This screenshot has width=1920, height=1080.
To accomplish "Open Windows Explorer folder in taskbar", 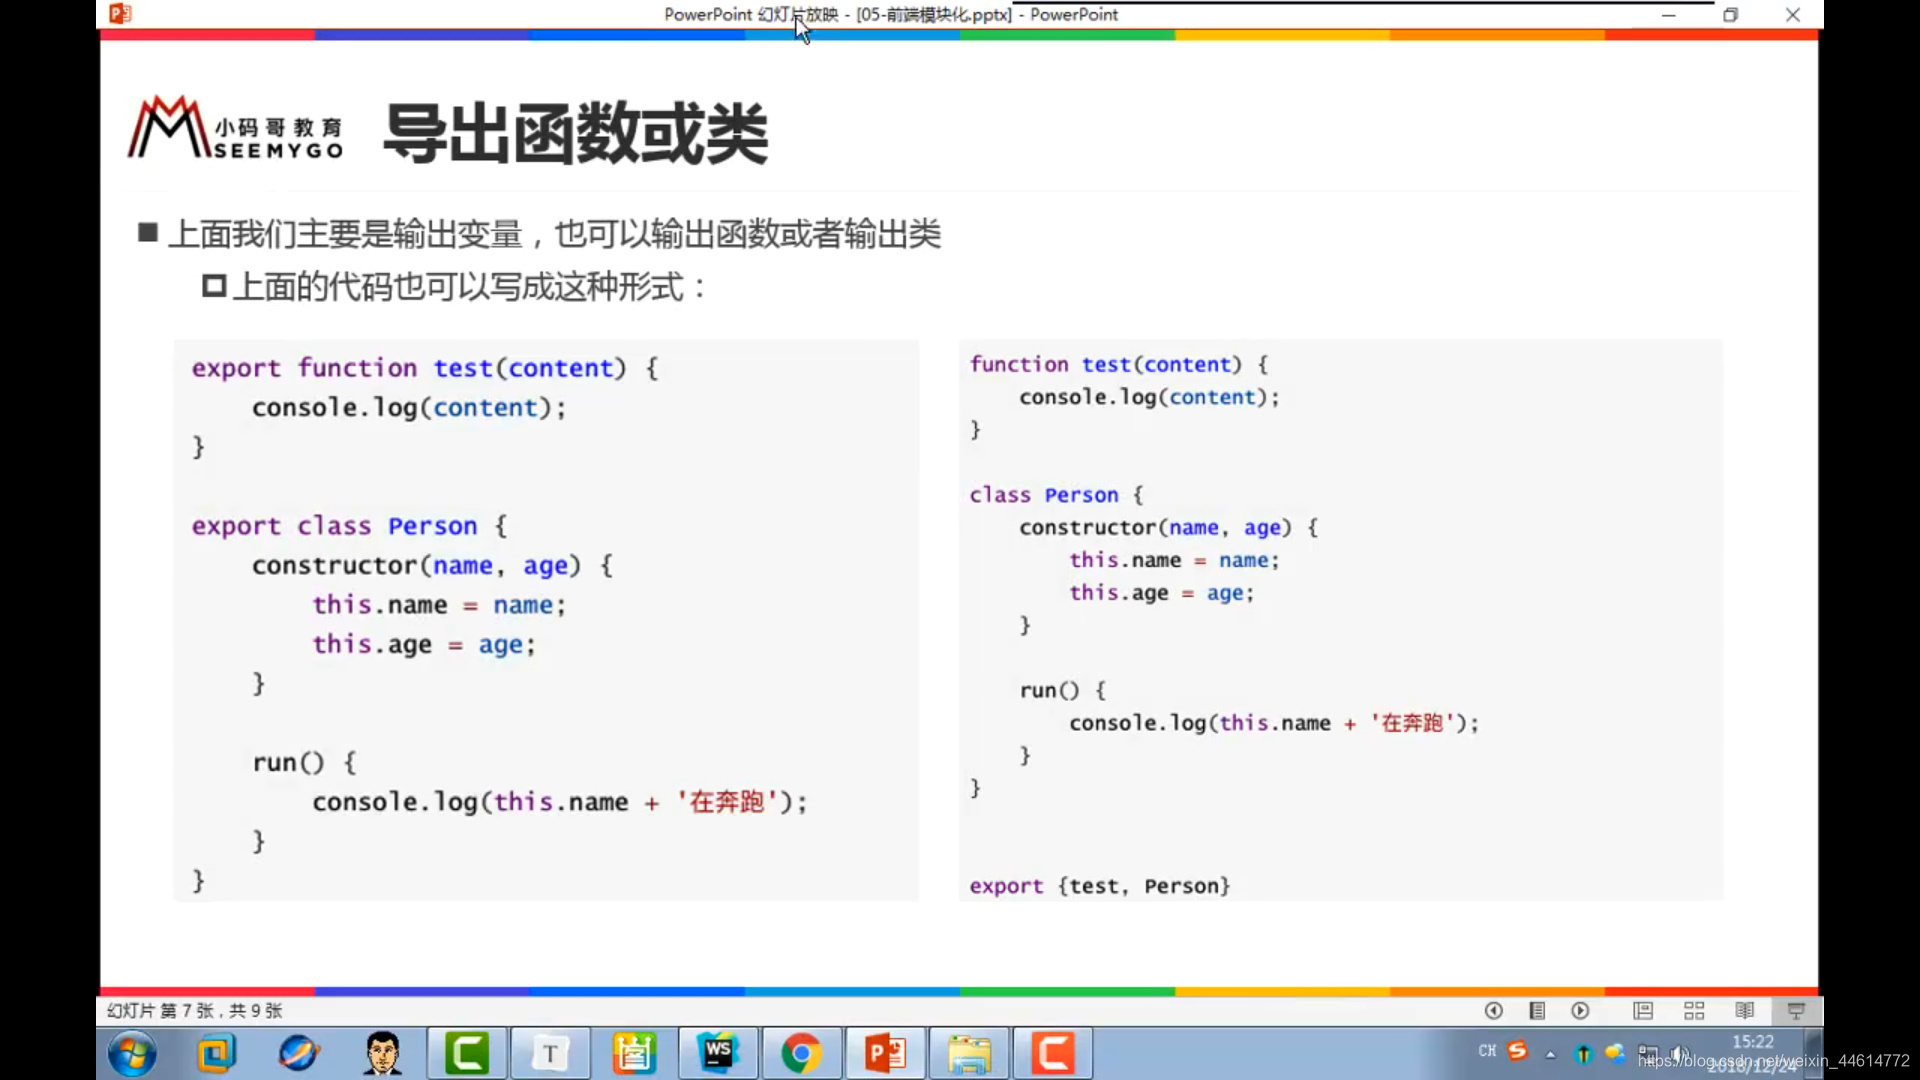I will click(969, 1054).
